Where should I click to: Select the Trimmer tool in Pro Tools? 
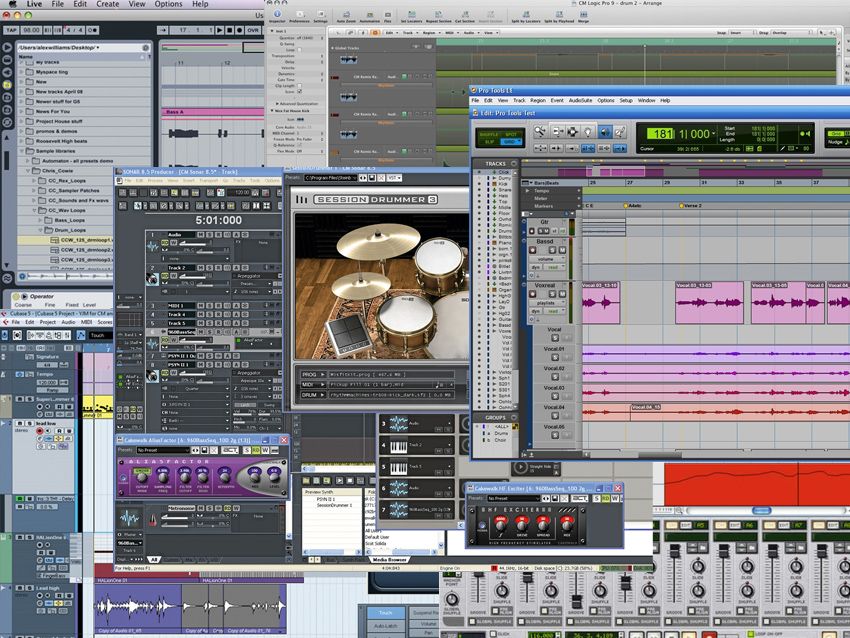pyautogui.click(x=558, y=130)
